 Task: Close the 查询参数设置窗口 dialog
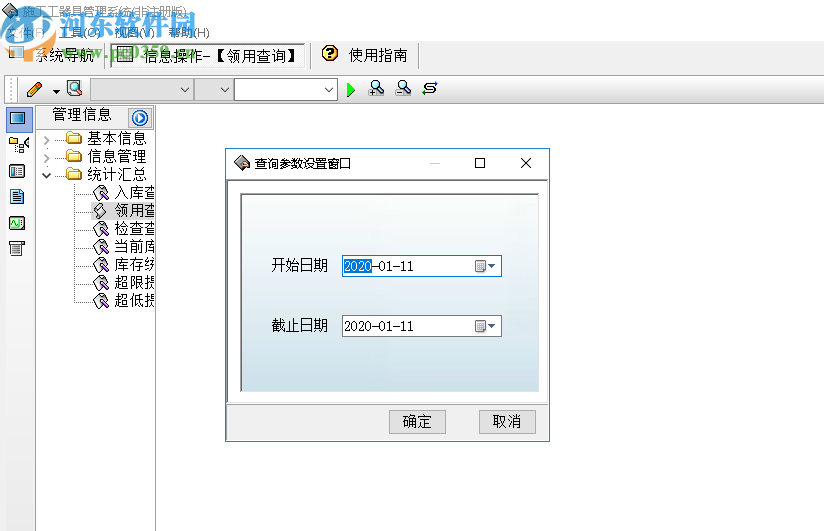[526, 164]
